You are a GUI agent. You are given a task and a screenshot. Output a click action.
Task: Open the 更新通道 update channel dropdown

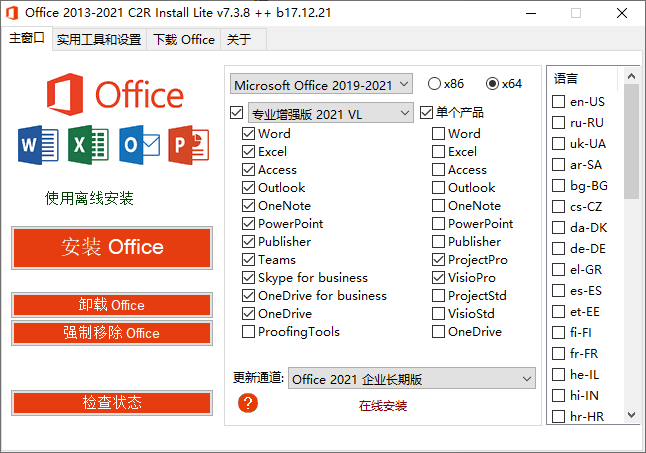[x=412, y=379]
